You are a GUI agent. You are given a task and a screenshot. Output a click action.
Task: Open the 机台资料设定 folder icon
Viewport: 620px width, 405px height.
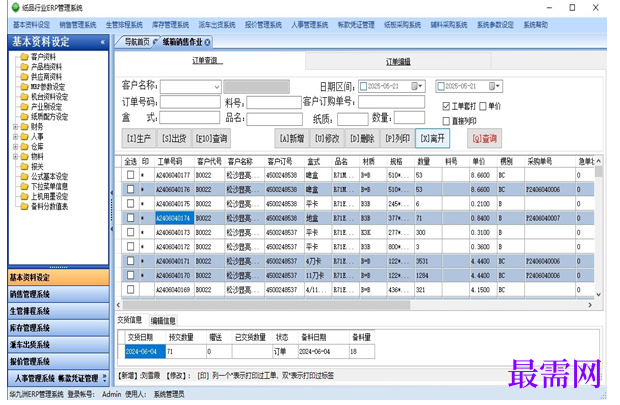click(24, 97)
